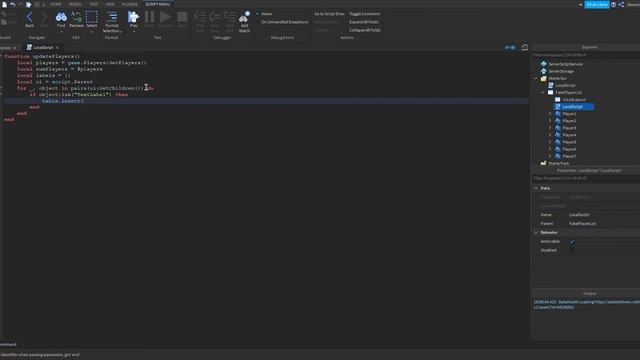Click the share icon at top right
Image resolution: width=640 pixels, height=360 pixels.
click(x=621, y=4)
